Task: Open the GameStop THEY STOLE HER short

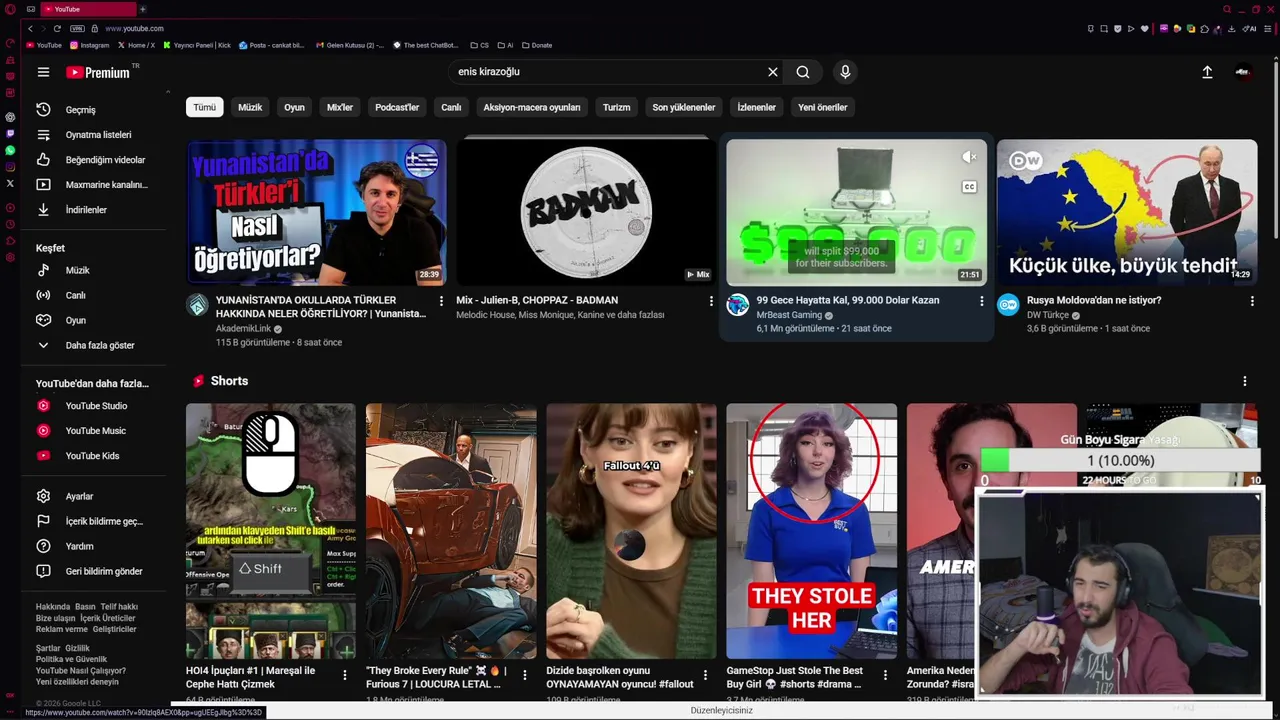Action: (811, 531)
